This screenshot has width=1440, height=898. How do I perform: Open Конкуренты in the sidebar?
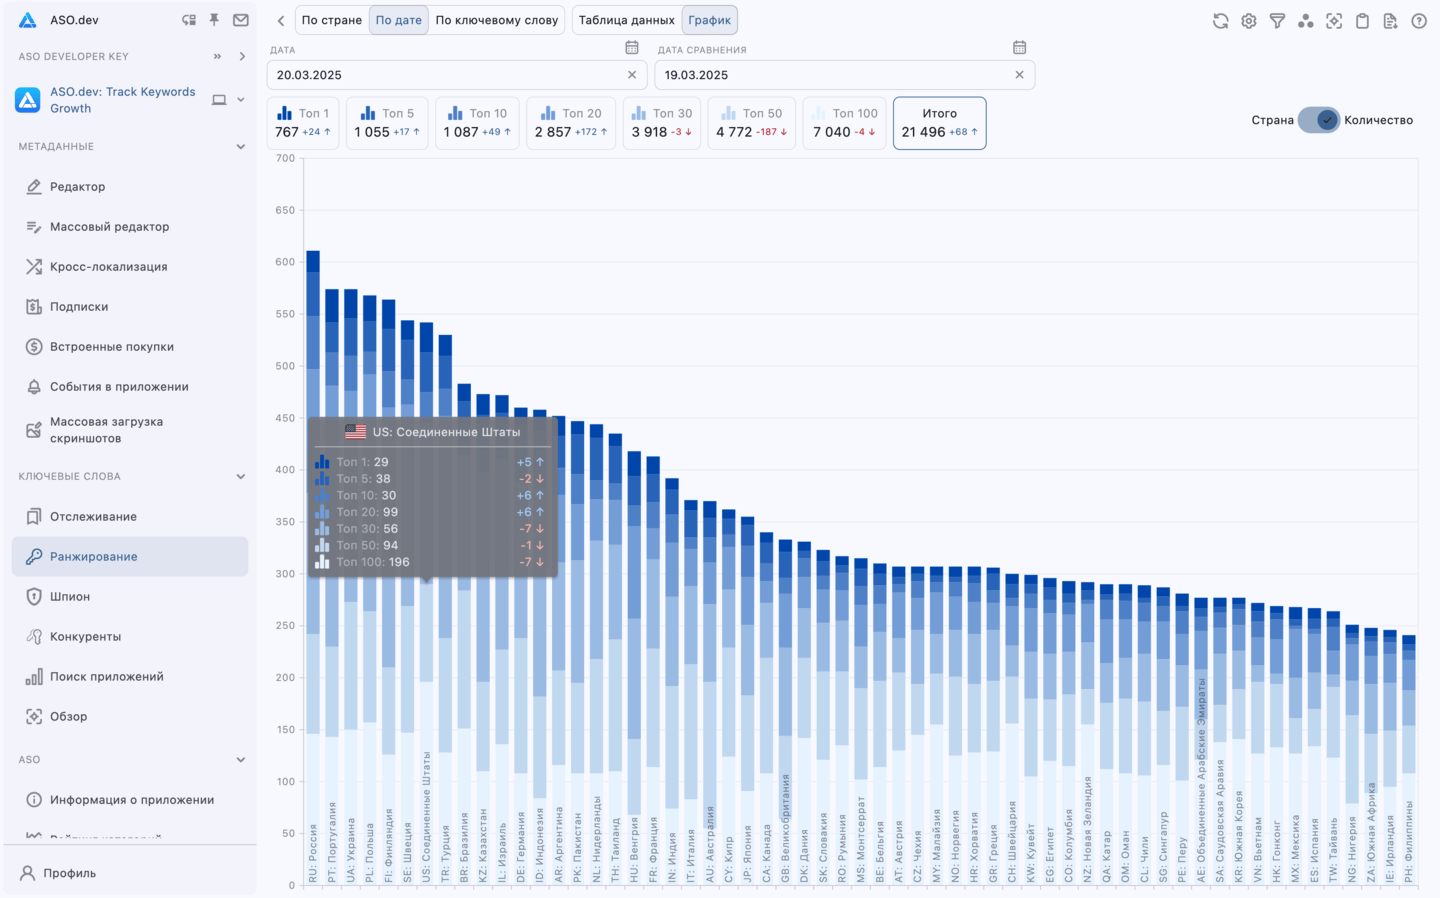pos(85,637)
